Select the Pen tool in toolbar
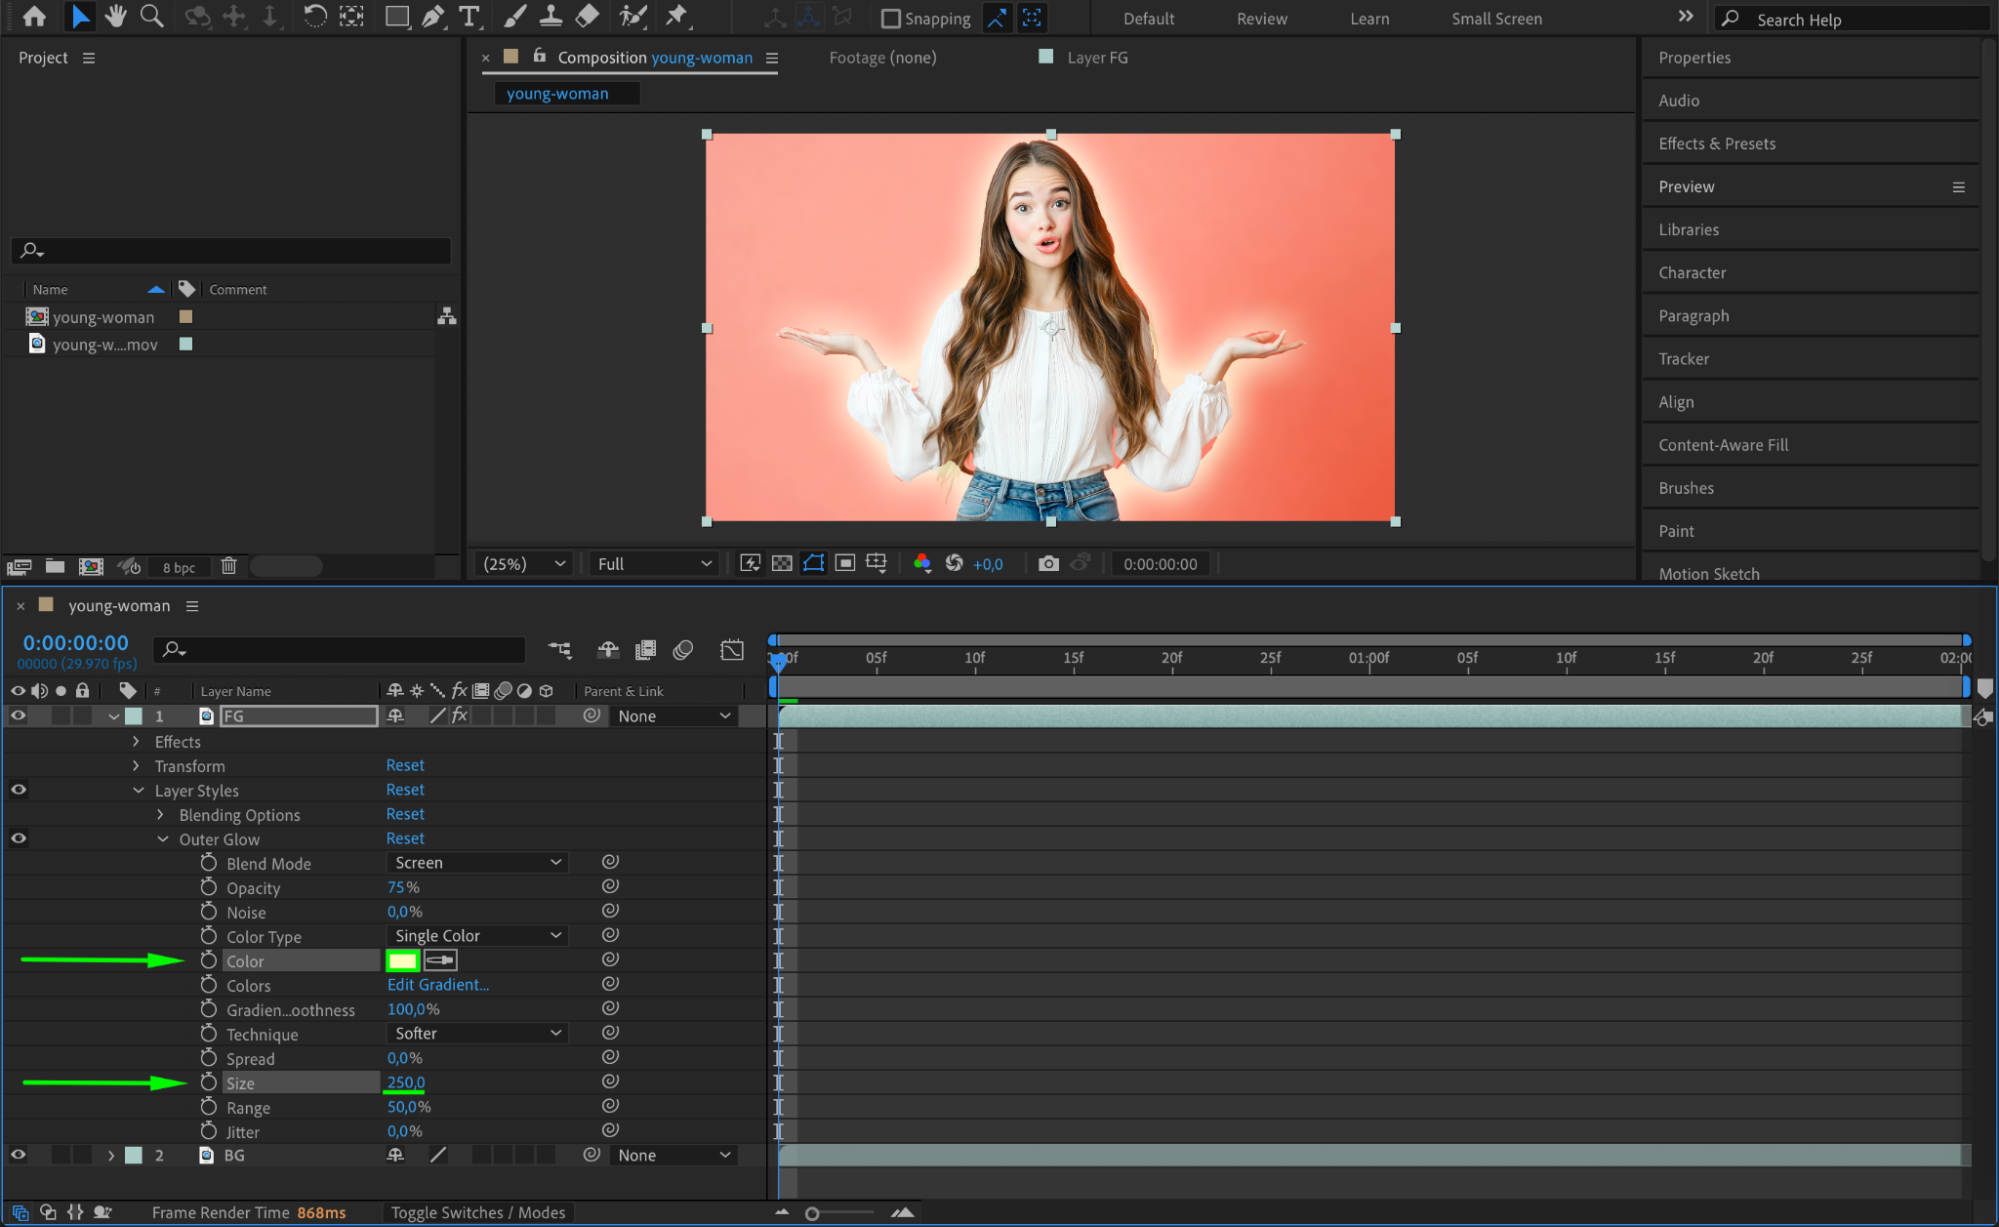The width and height of the screenshot is (1999, 1227). 433,17
